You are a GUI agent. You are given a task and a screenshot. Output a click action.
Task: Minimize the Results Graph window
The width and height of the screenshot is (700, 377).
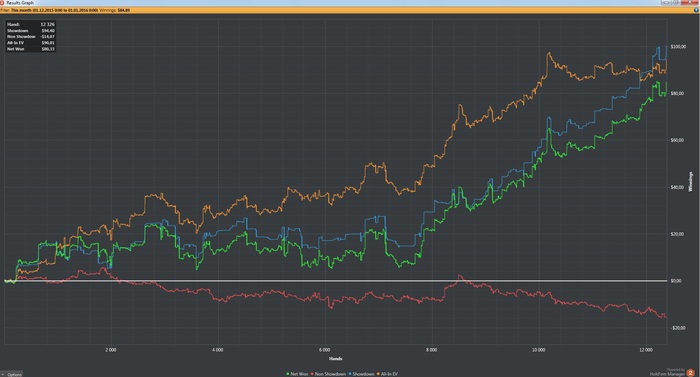point(666,3)
